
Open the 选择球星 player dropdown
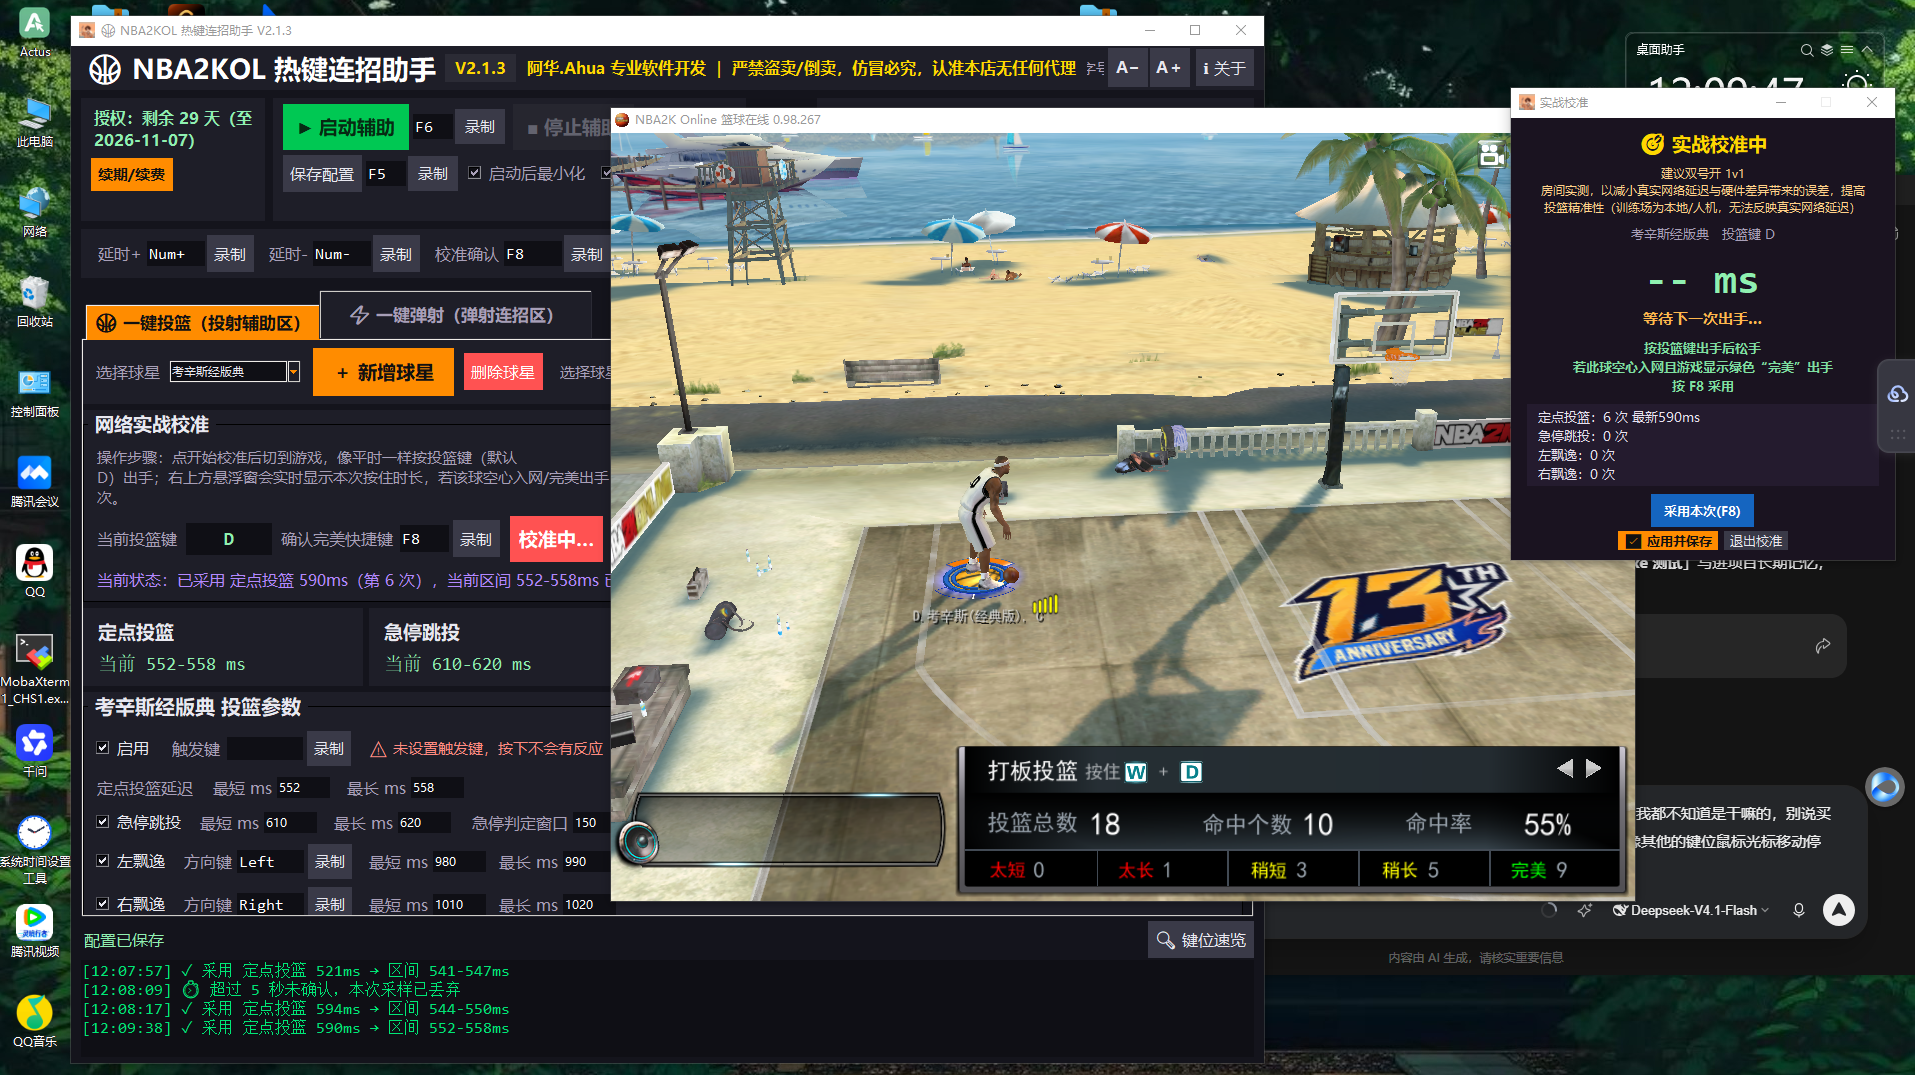pos(293,372)
